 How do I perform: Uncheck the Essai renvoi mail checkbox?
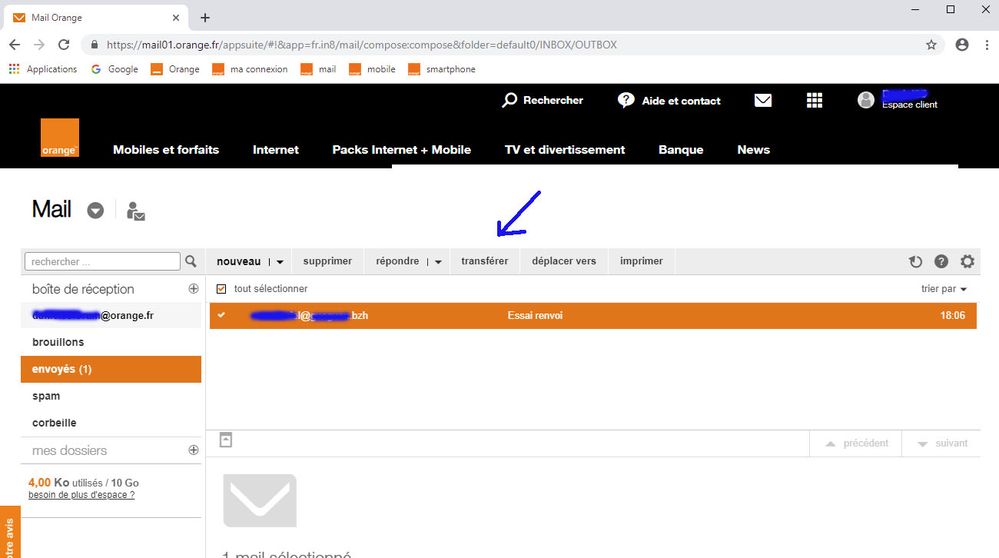point(221,315)
